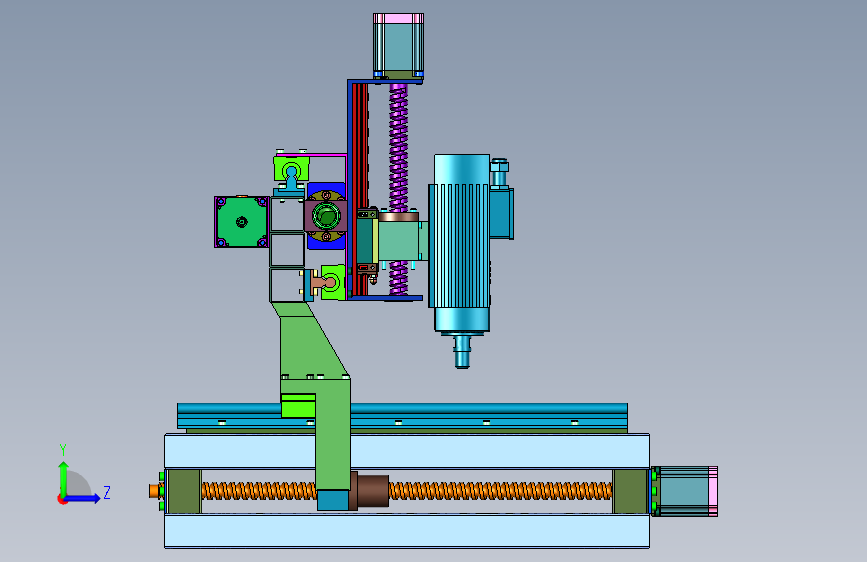Select the olive bearing block at right of screw

point(630,491)
